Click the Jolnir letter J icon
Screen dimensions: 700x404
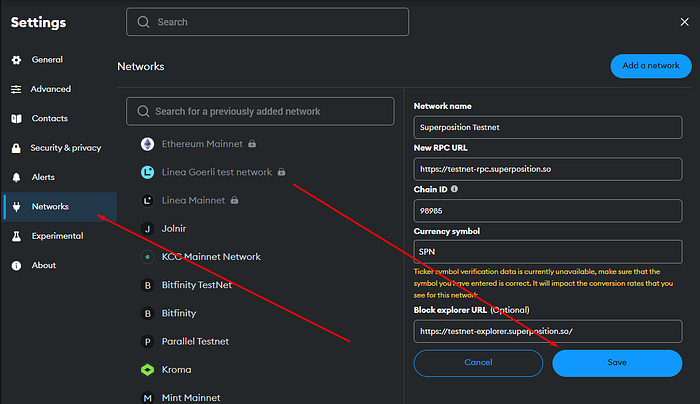pos(147,229)
